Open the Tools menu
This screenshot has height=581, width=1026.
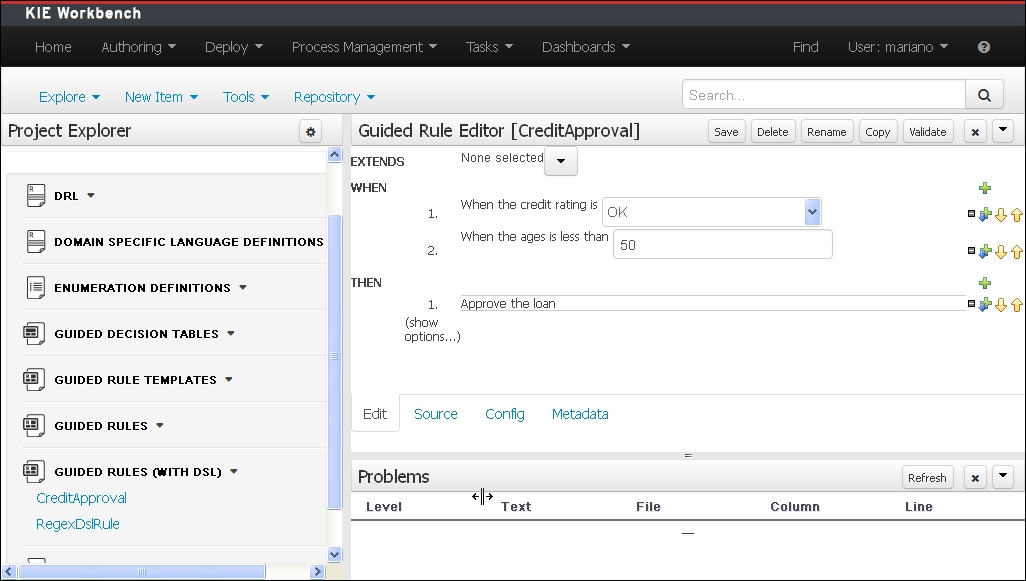[x=245, y=97]
